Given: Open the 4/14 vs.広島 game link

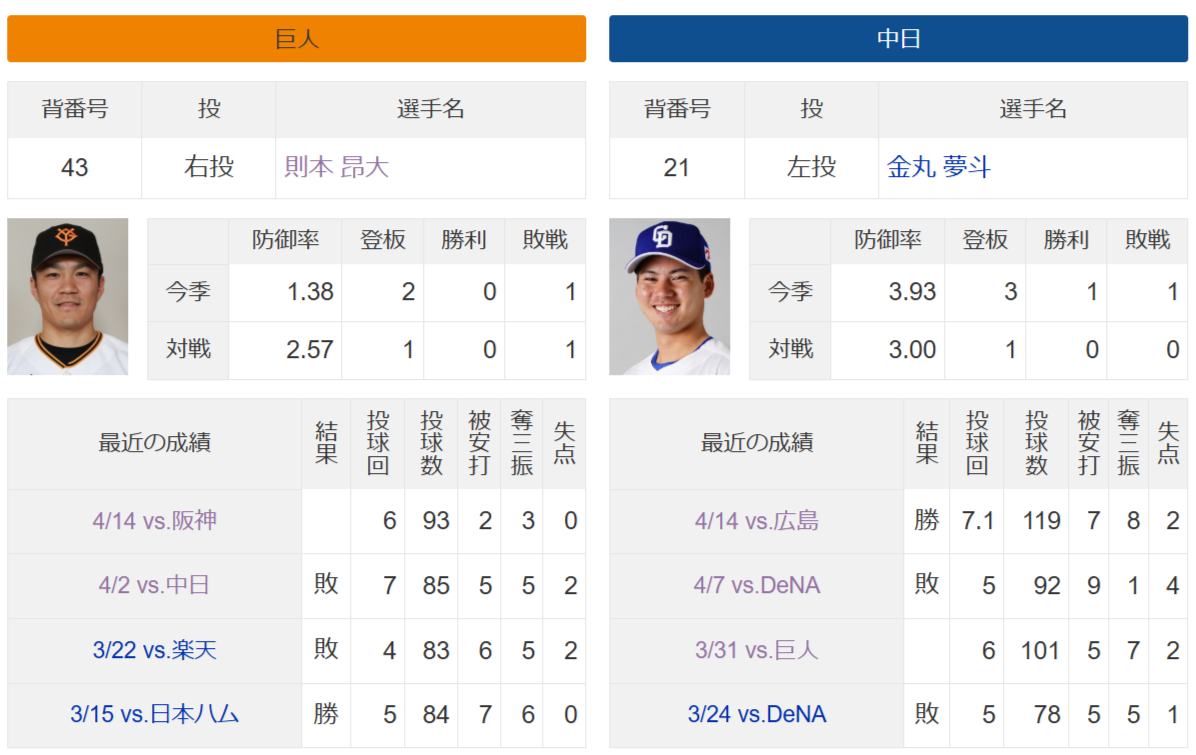Looking at the screenshot, I should tap(756, 521).
